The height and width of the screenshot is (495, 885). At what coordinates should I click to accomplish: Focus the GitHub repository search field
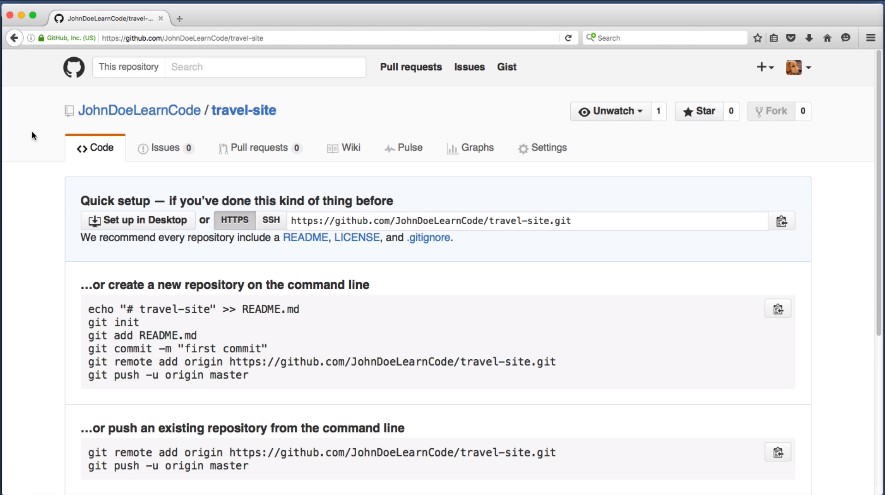point(265,67)
